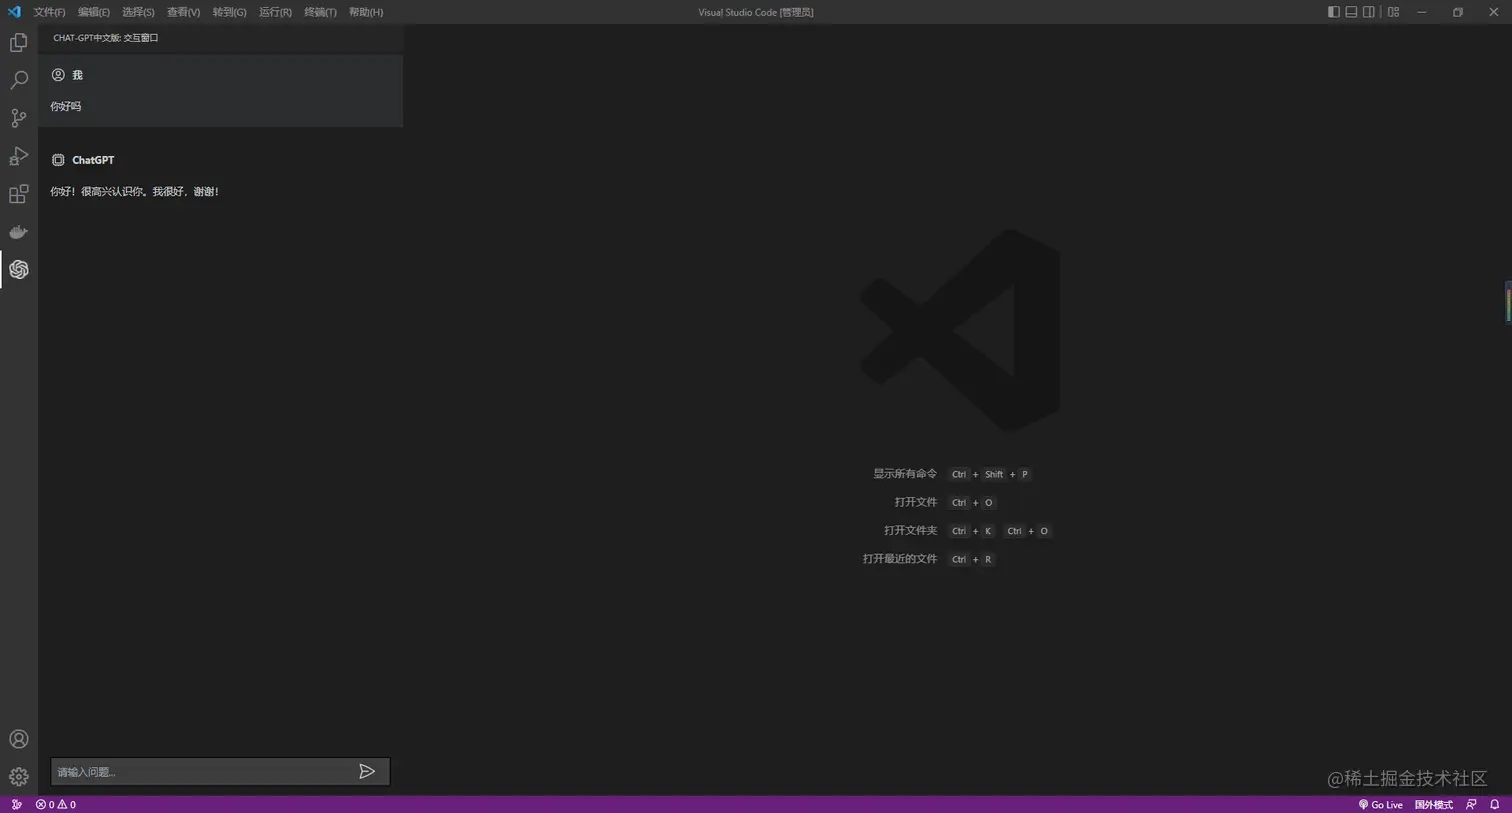Toggle the primary side bar layout icon
1512x813 pixels.
1333,12
